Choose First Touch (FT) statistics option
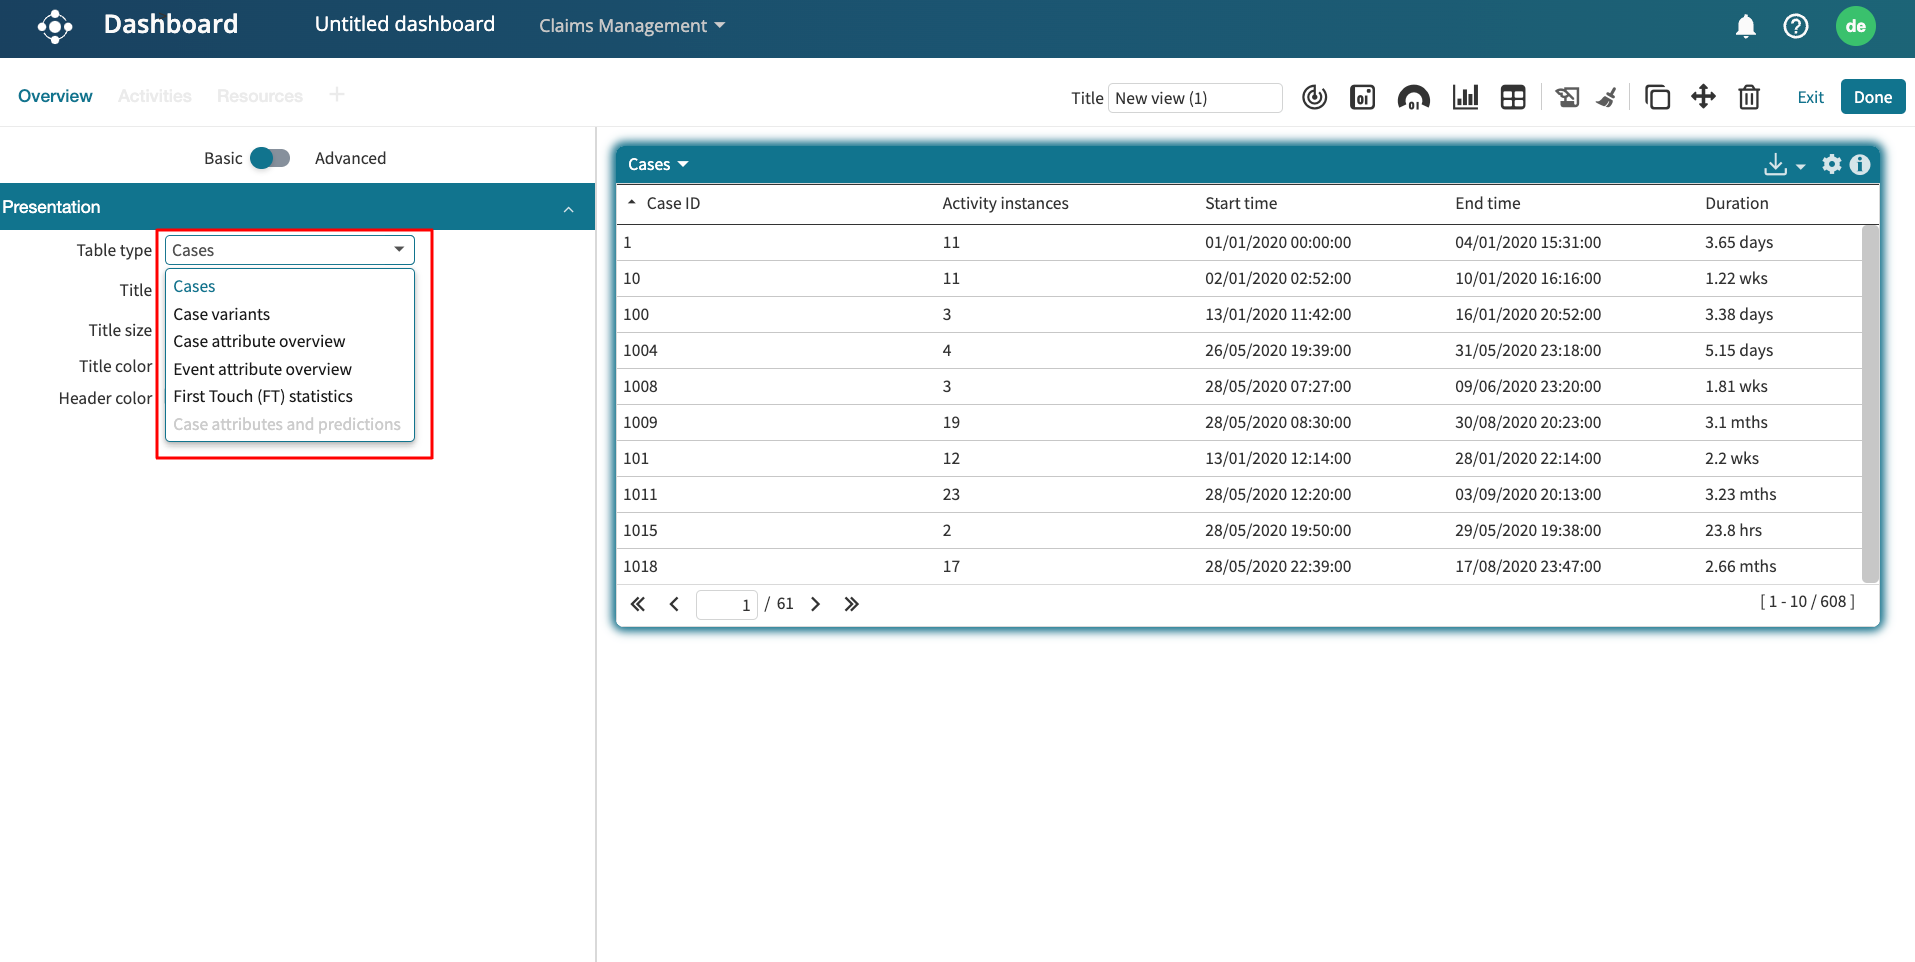 click(263, 396)
